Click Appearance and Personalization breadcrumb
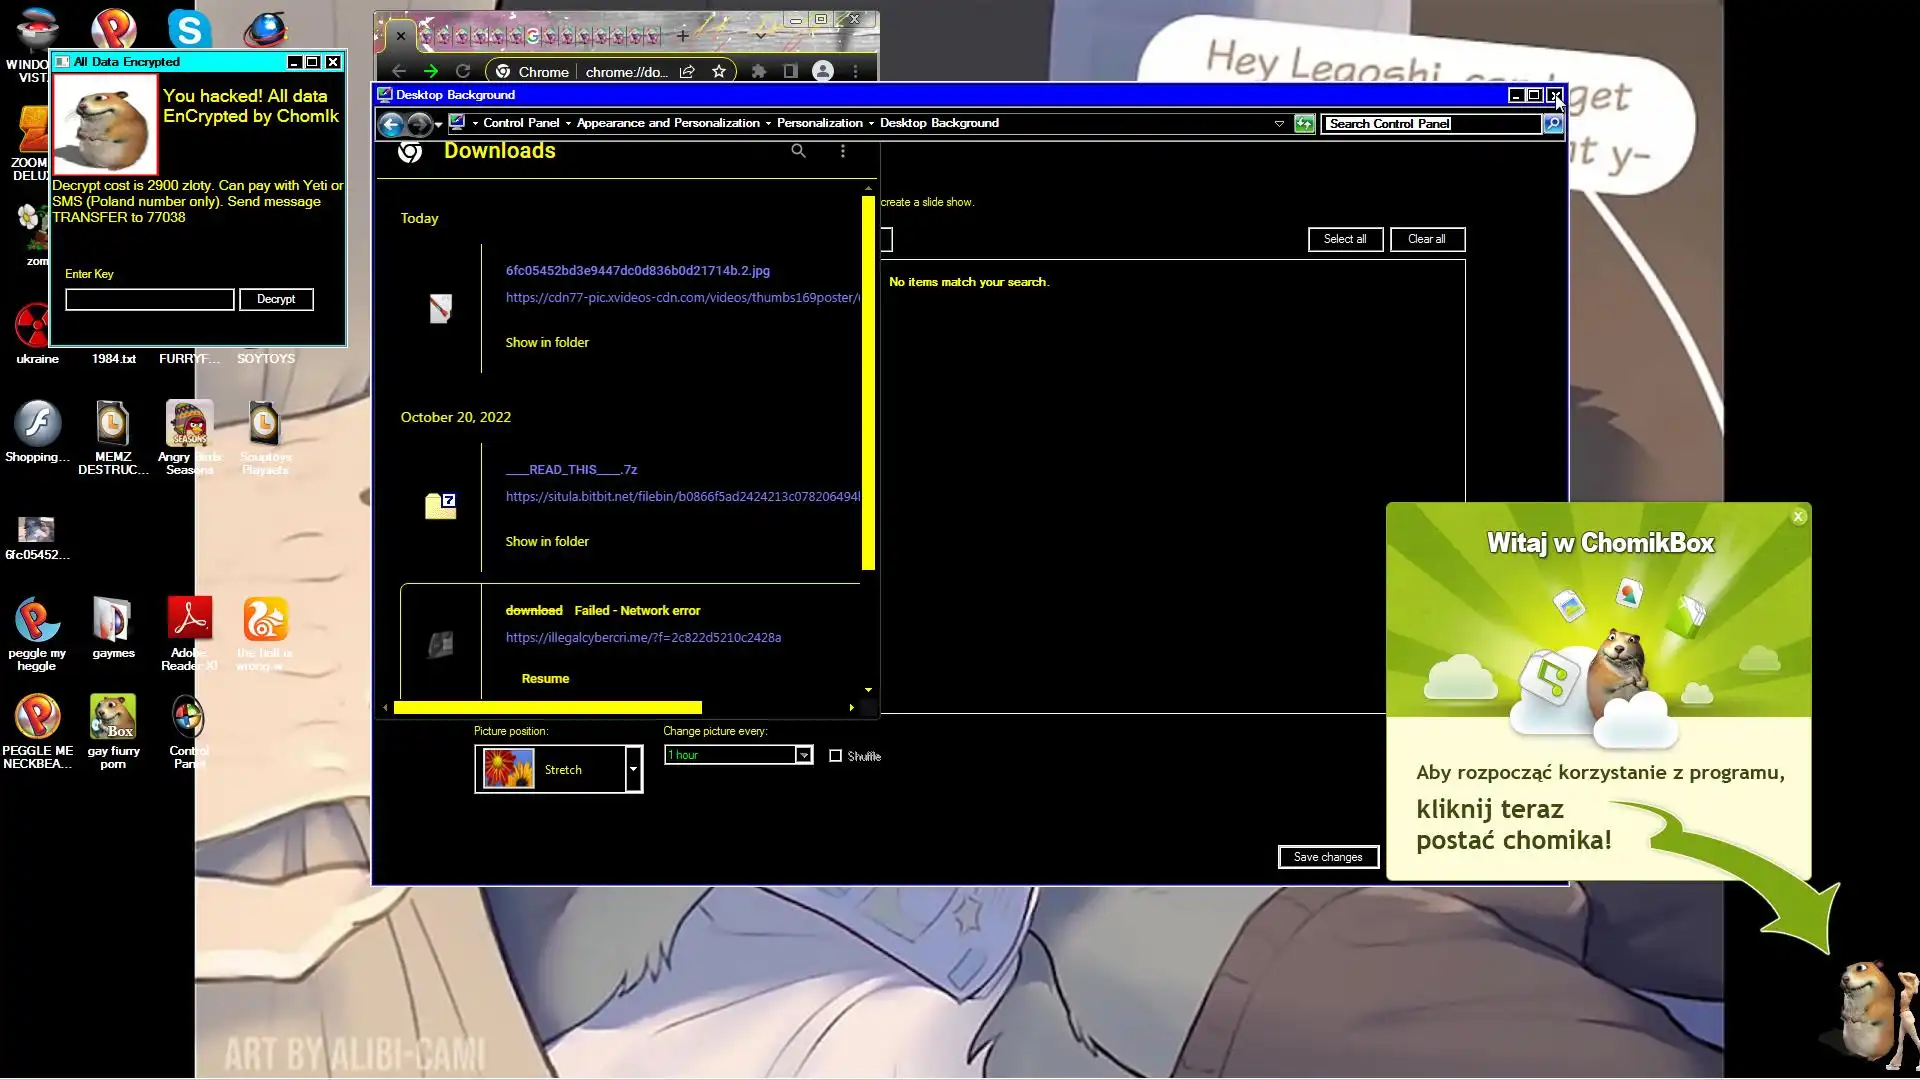This screenshot has height=1080, width=1920. tap(668, 123)
